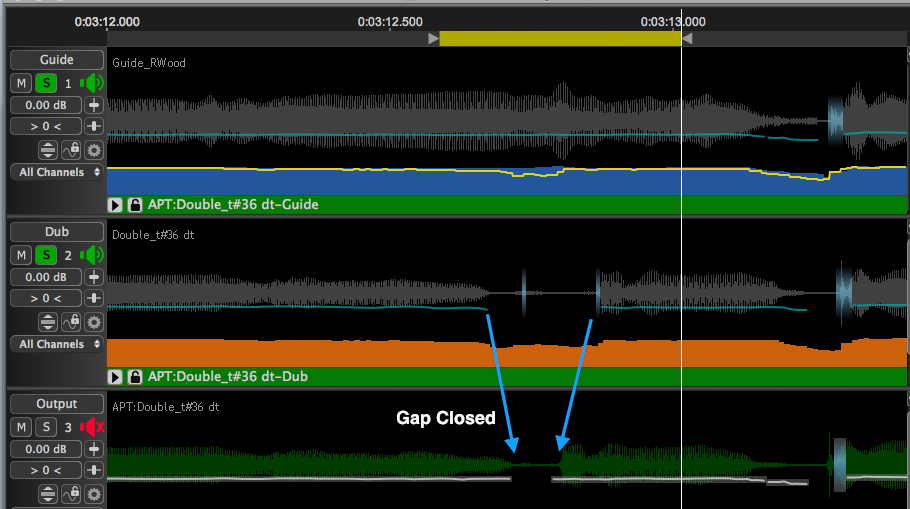Click the red muted speaker on Output track
910x509 pixels.
(92, 428)
